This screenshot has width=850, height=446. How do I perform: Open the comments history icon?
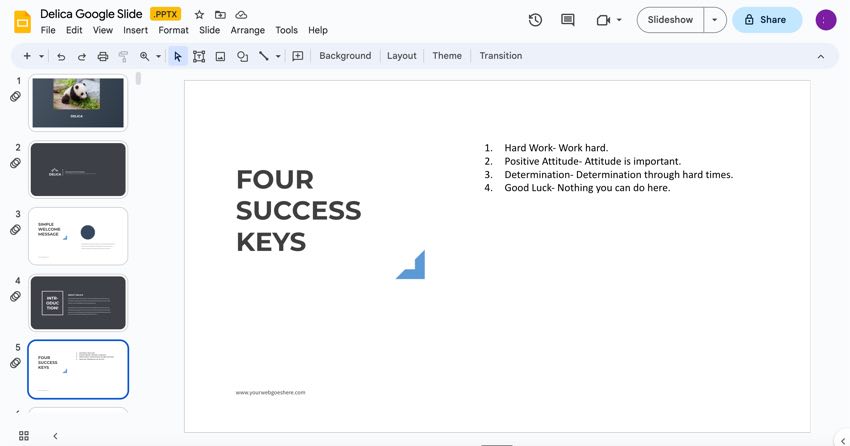(x=568, y=20)
